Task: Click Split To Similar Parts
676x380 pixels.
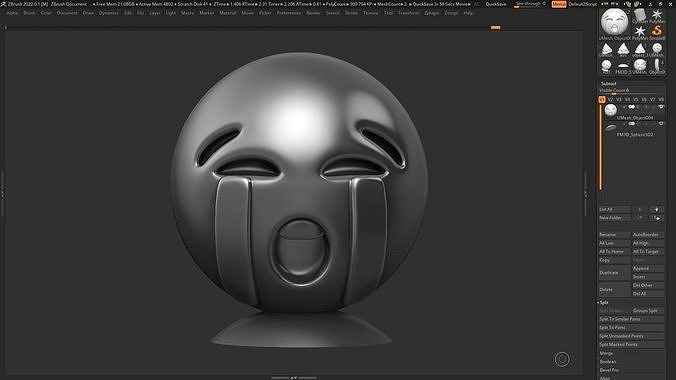Action: point(632,319)
